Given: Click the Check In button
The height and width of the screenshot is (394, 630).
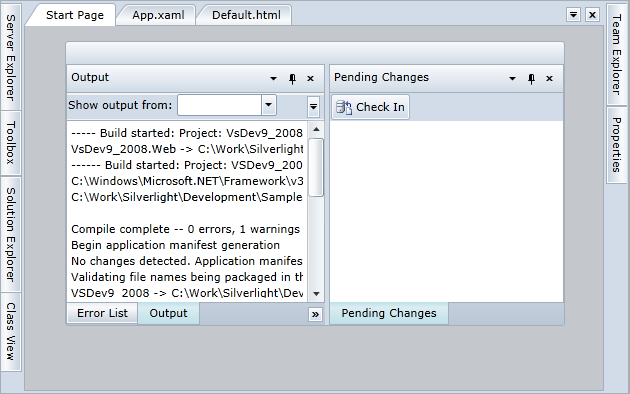Looking at the screenshot, I should pos(370,107).
